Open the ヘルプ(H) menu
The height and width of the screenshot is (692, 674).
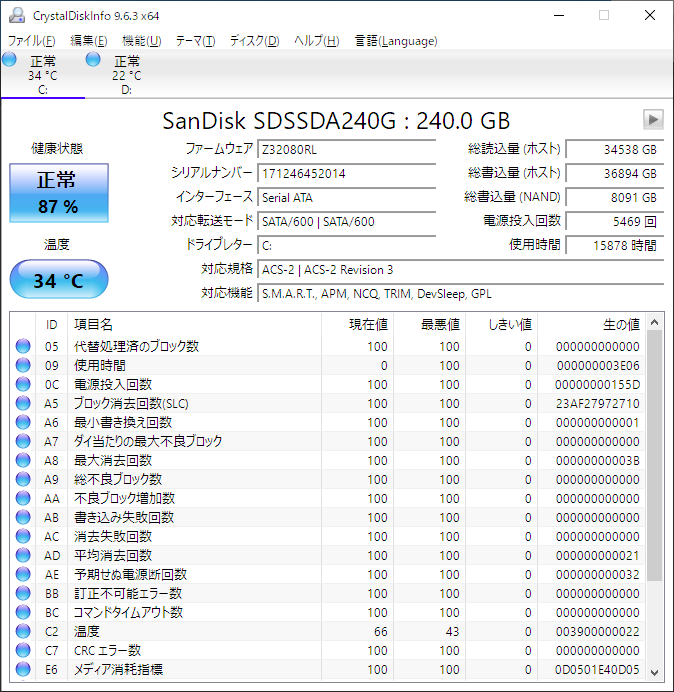tap(316, 41)
